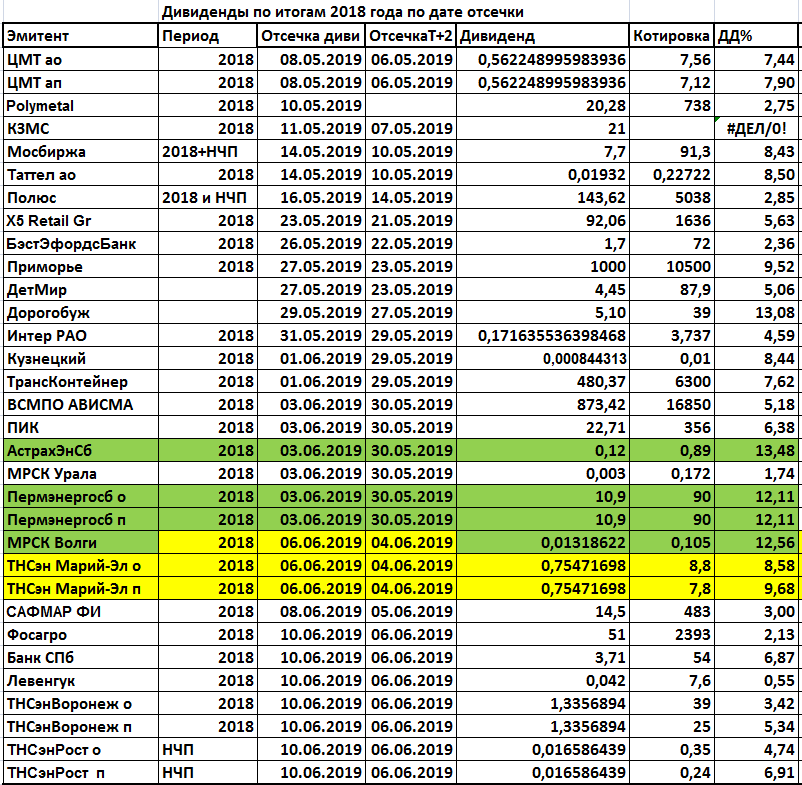Select the title cell 'Дивиденды по итогам 2018 года'
This screenshot has width=802, height=785.
(343, 12)
